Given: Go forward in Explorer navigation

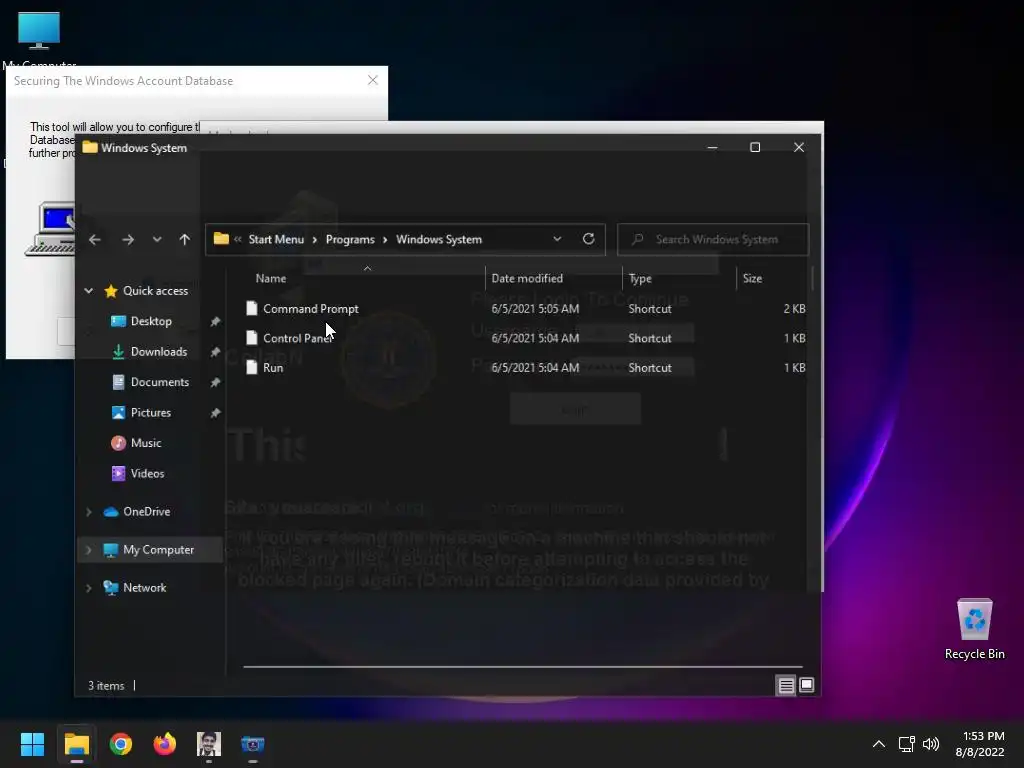Looking at the screenshot, I should click(x=128, y=240).
